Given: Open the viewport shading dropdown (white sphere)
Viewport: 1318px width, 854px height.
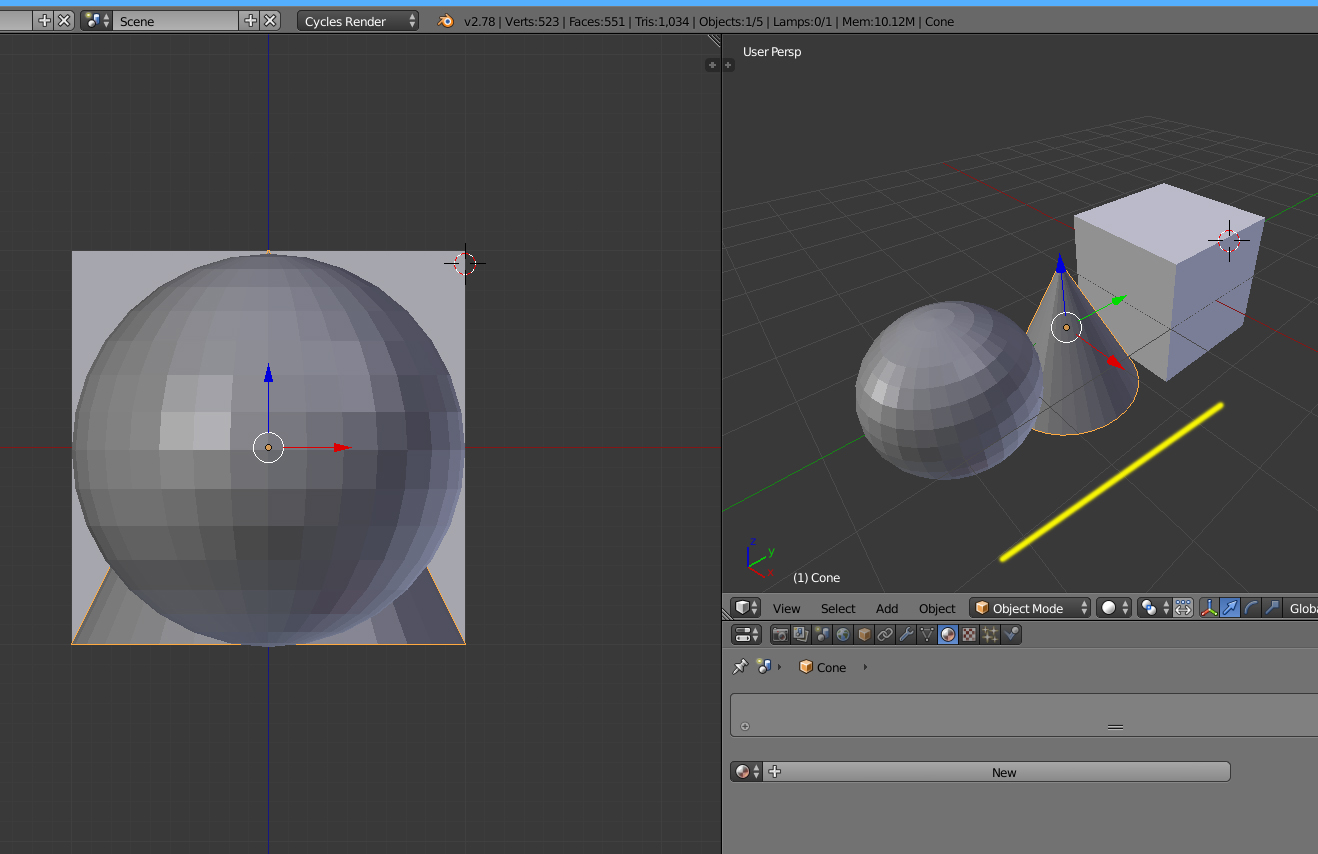Looking at the screenshot, I should coord(1114,608).
